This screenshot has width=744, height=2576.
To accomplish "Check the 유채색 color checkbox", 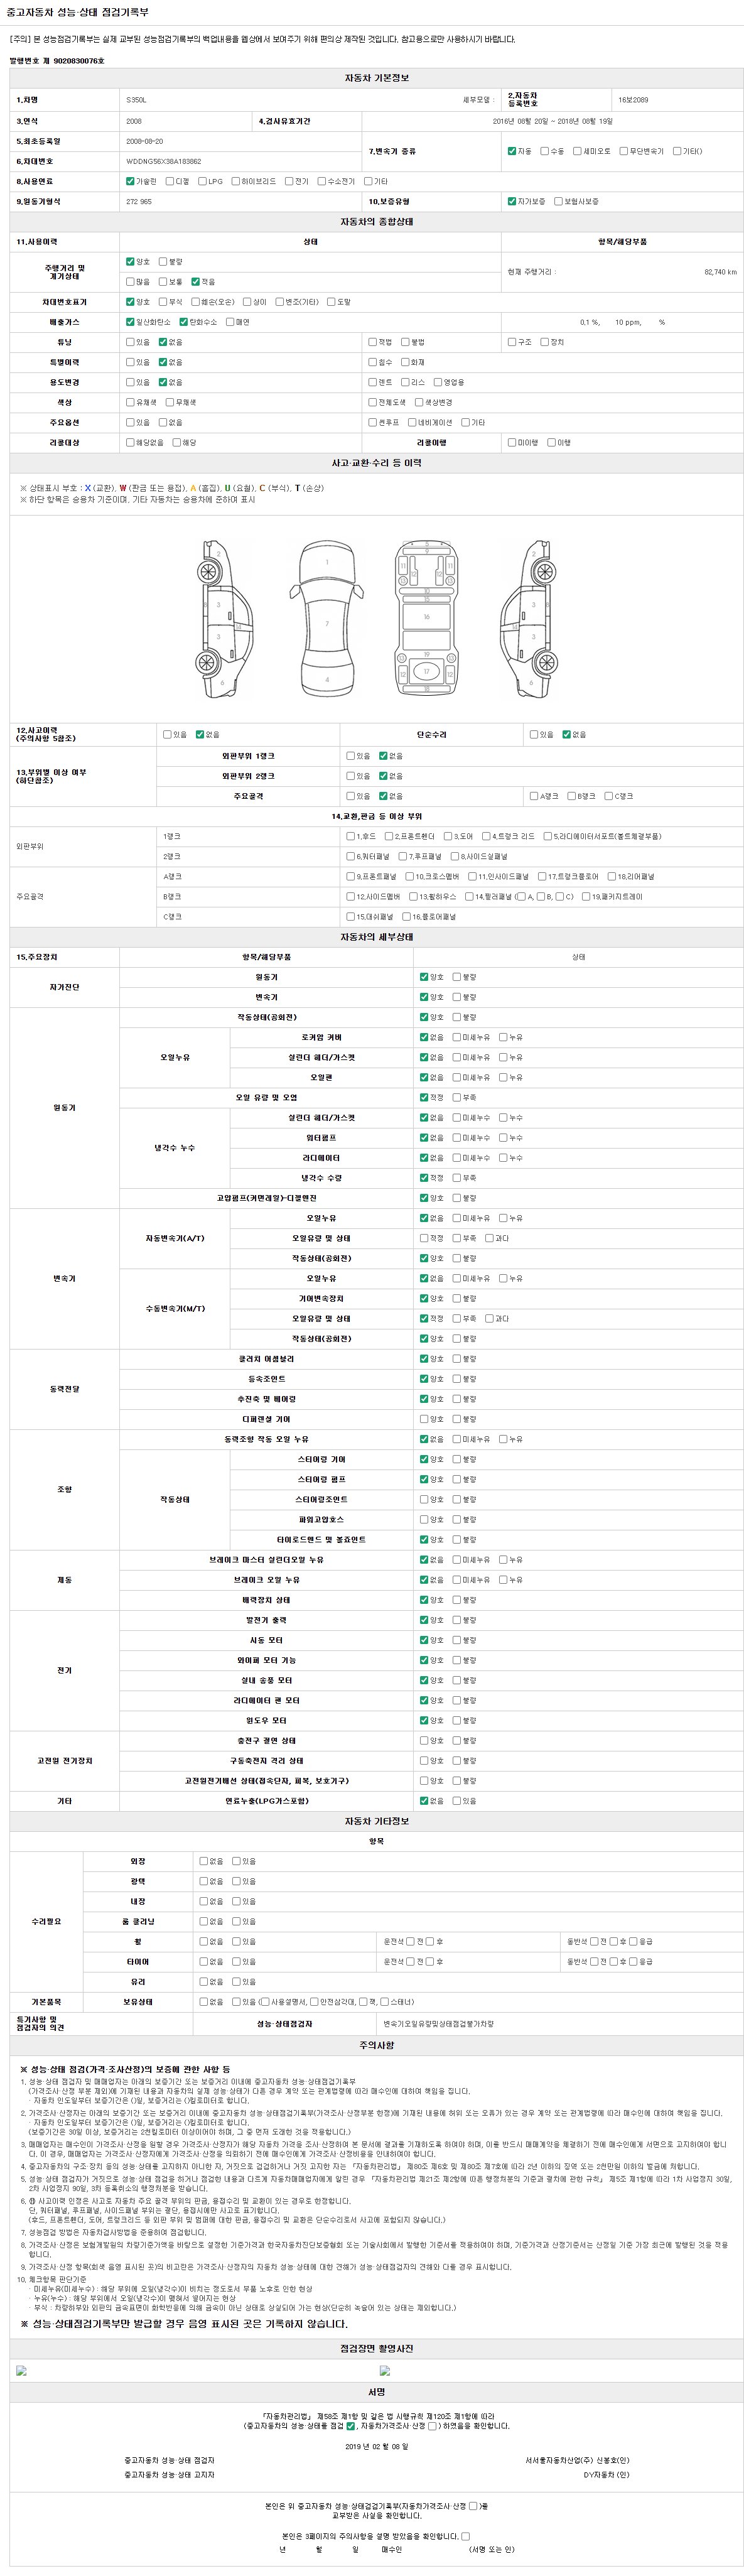I will tap(130, 402).
